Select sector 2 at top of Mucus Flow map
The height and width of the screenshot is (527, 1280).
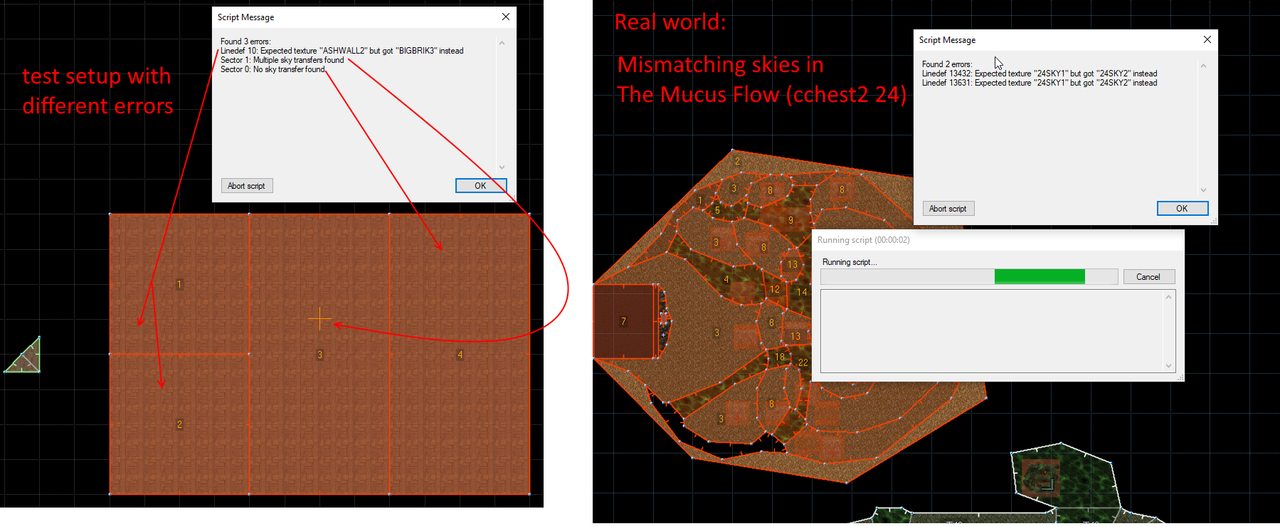tap(737, 161)
